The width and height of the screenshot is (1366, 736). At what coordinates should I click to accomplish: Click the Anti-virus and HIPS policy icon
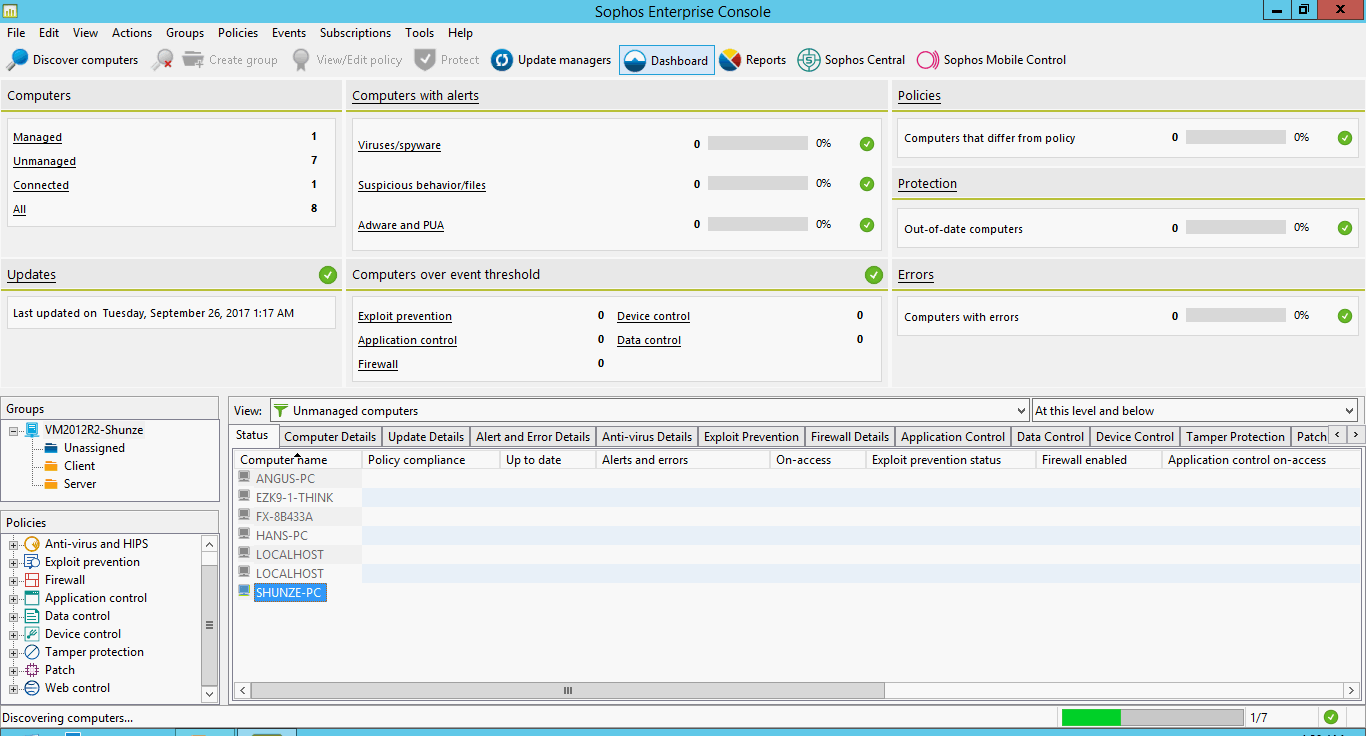coord(33,544)
